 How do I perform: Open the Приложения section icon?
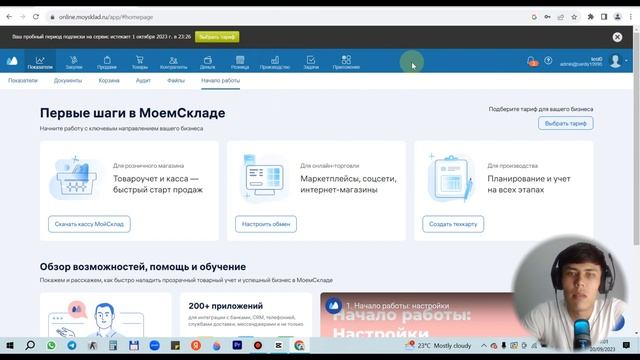pos(346,62)
